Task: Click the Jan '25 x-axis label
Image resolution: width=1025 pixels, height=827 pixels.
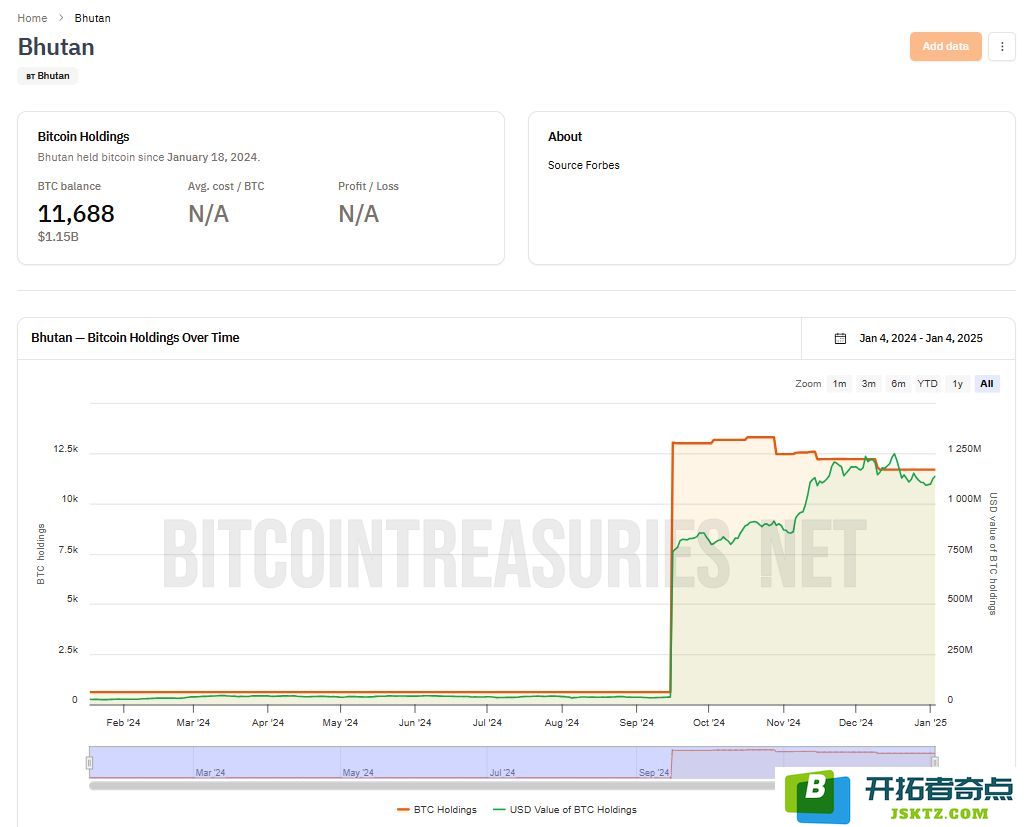Action: [x=930, y=722]
